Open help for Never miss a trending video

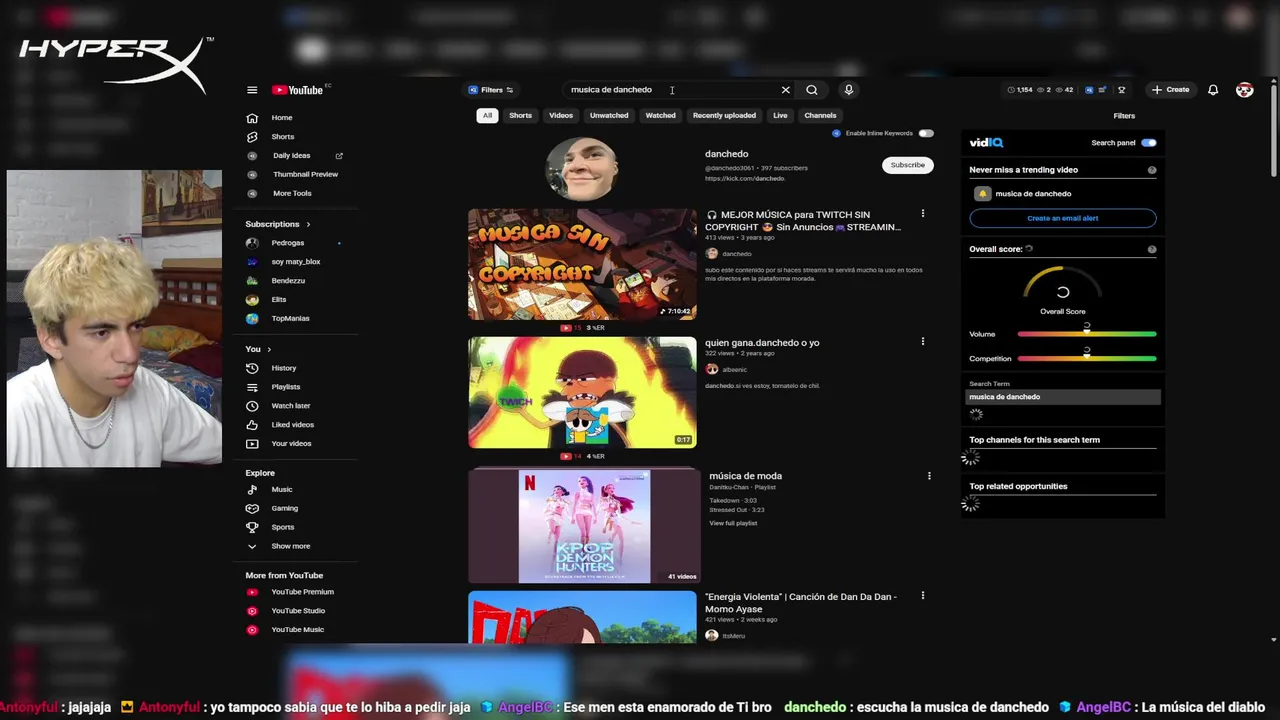(x=1152, y=170)
